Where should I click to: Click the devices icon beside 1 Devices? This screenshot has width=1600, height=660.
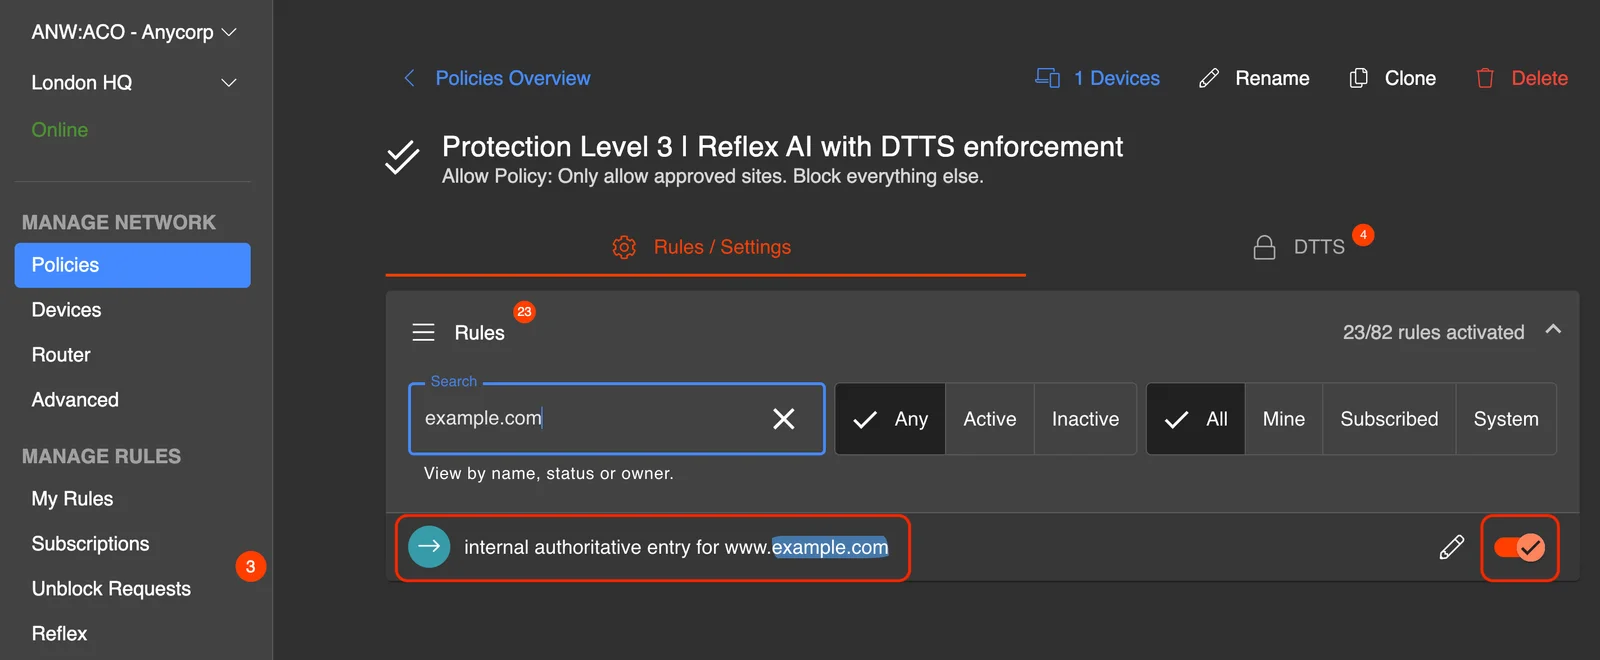click(x=1047, y=78)
